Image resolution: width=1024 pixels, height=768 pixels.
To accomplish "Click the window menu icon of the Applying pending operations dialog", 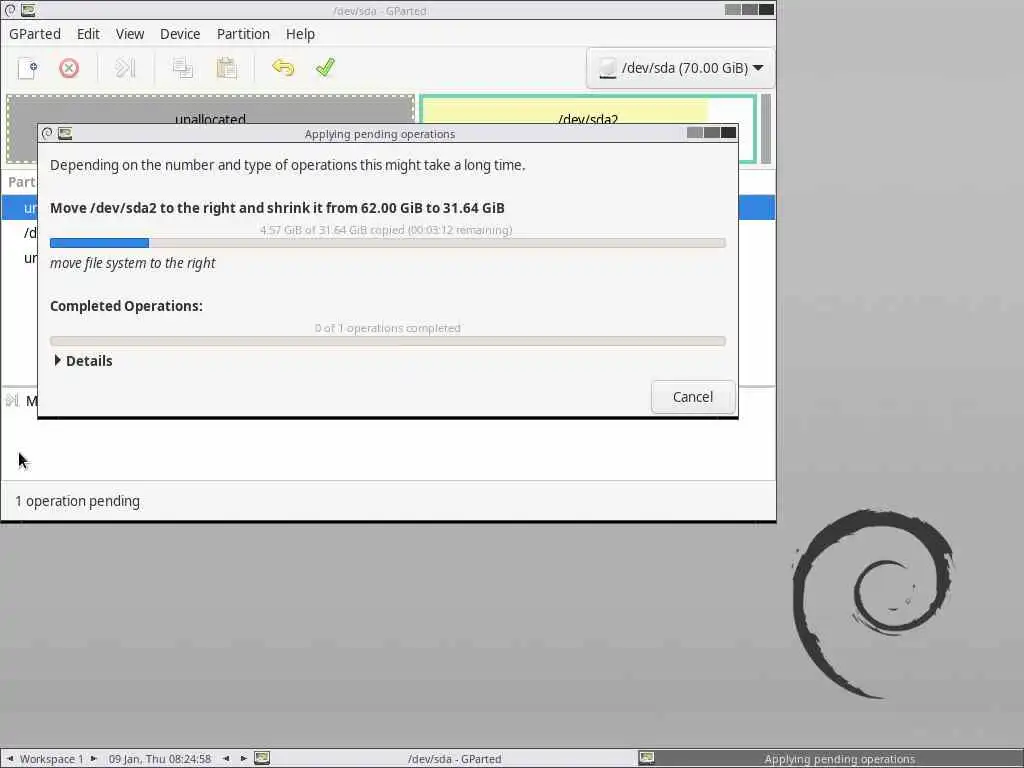I will point(47,133).
